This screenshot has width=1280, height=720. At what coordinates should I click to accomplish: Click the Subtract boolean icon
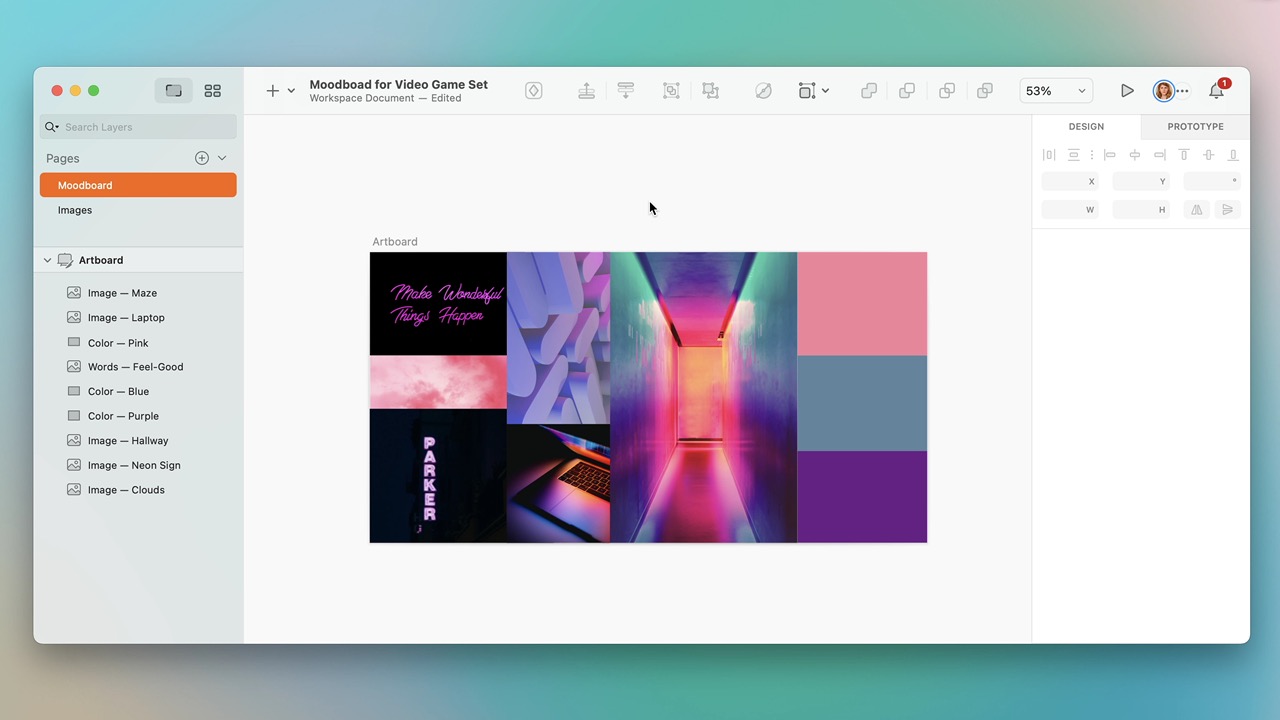tap(907, 91)
